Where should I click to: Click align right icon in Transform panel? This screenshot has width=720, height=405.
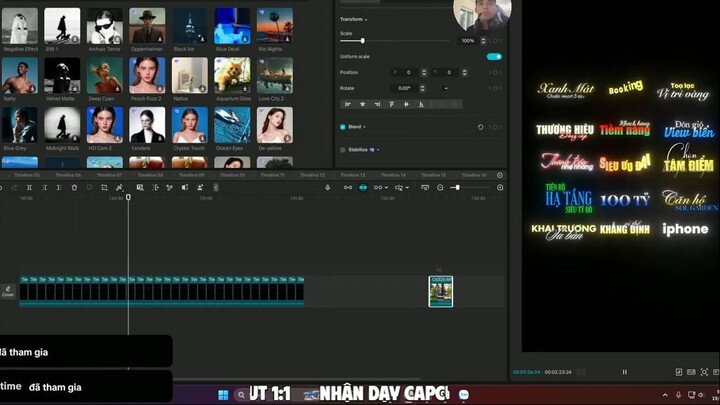(x=377, y=104)
